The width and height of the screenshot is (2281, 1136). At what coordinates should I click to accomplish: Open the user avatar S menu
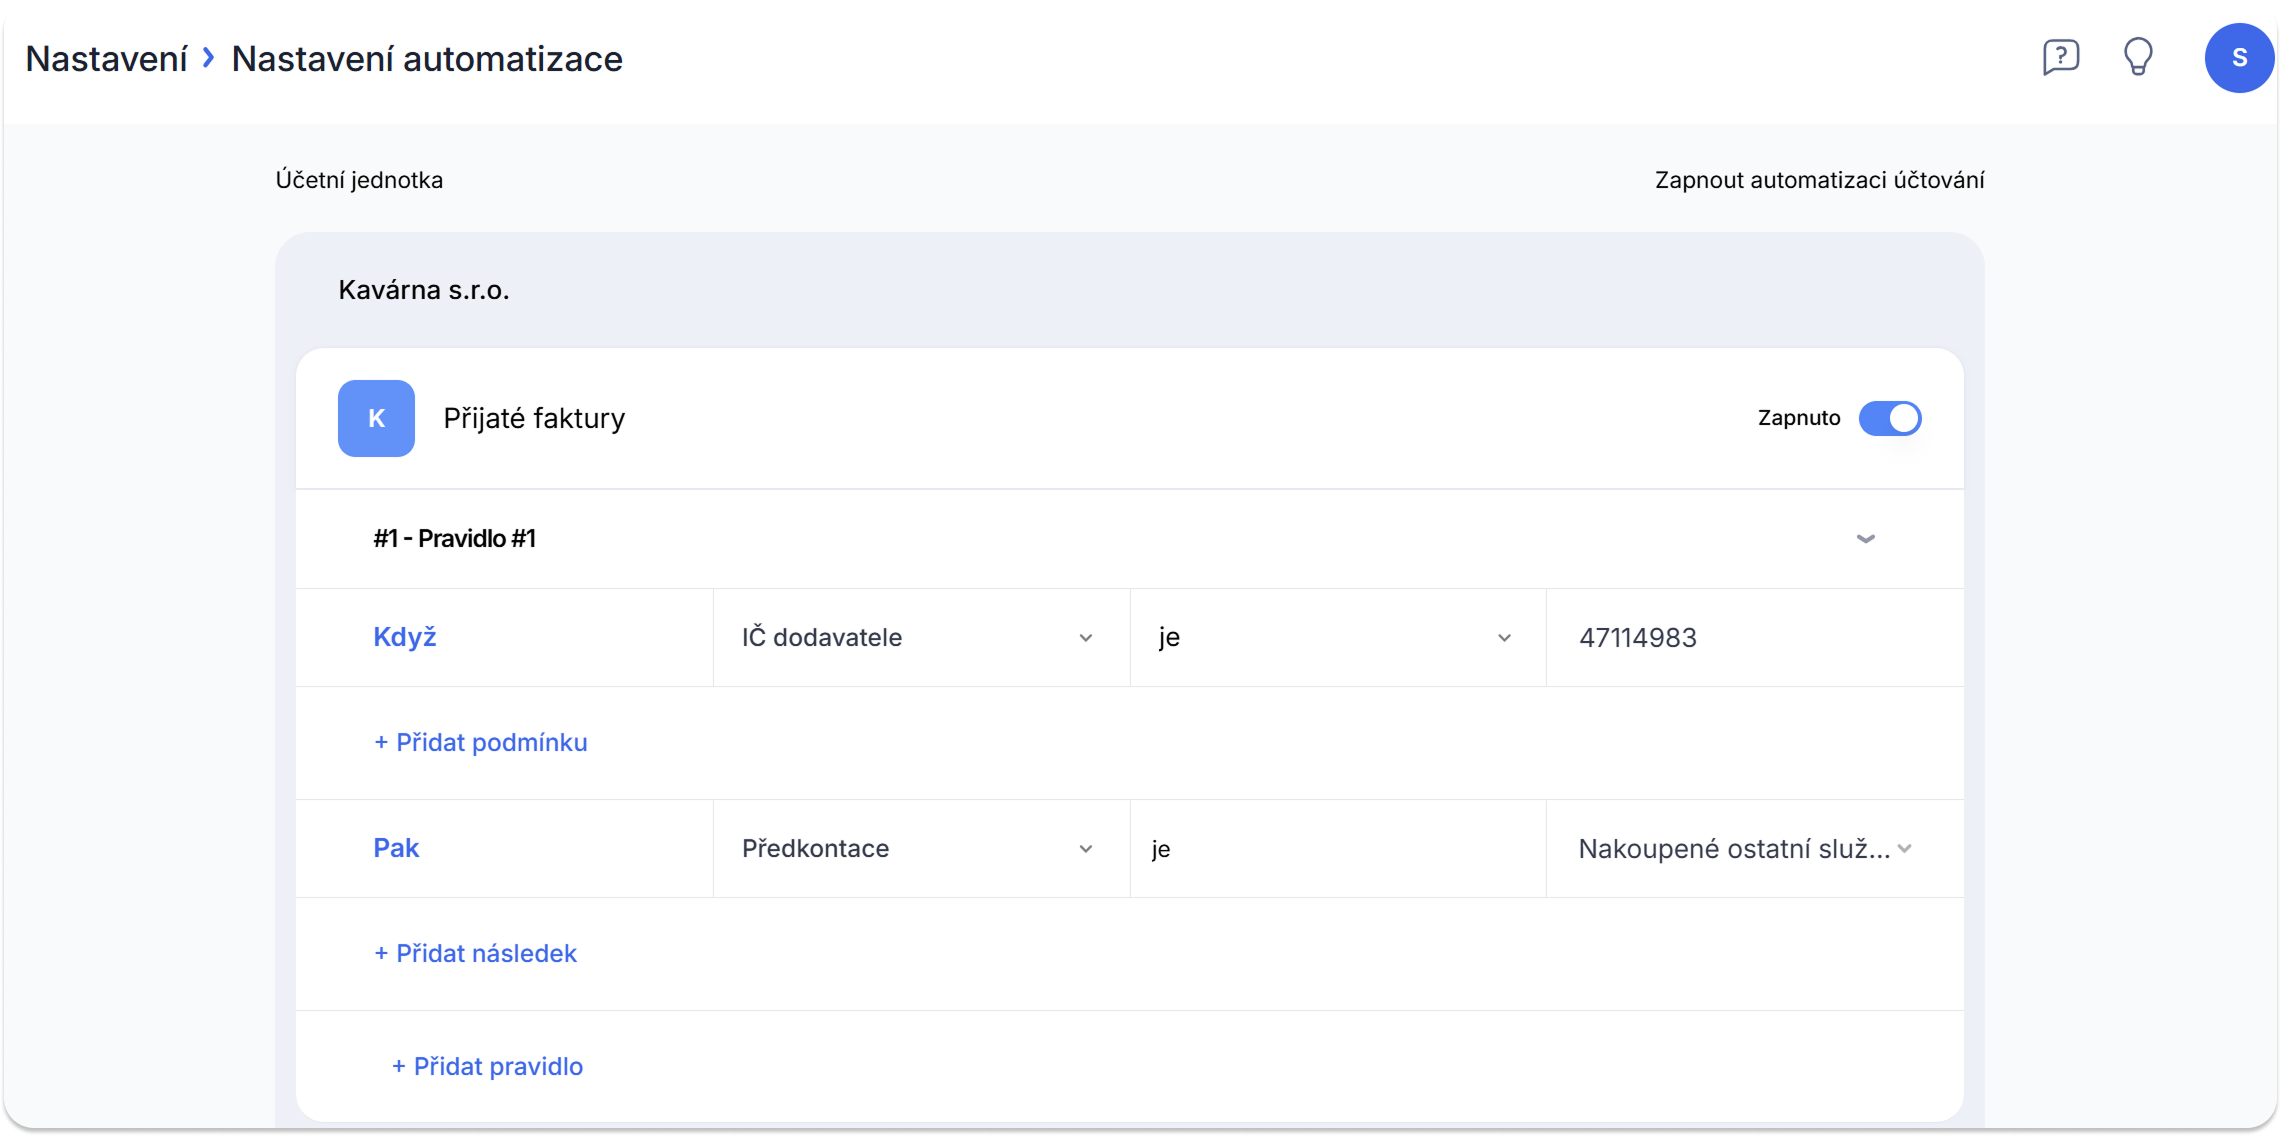[2239, 58]
